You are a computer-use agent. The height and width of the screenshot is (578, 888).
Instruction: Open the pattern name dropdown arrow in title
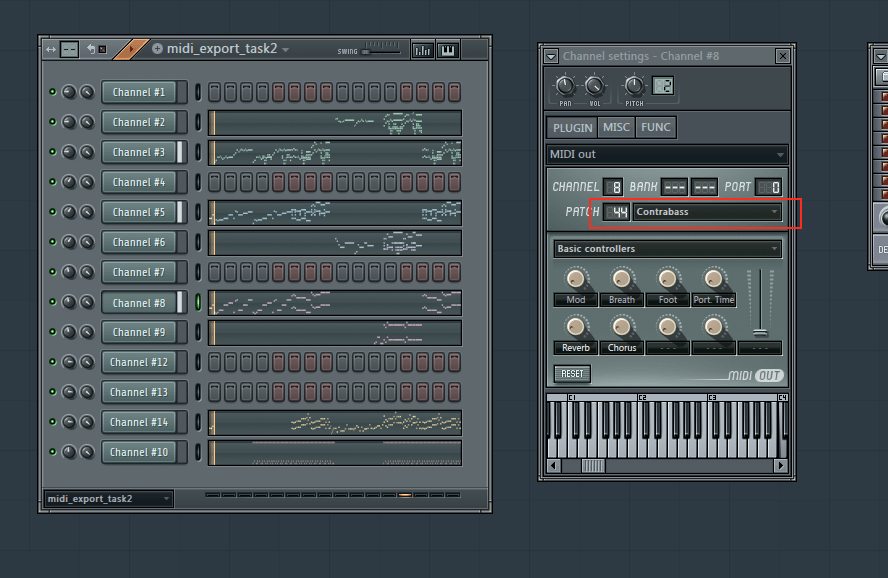[x=285, y=50]
